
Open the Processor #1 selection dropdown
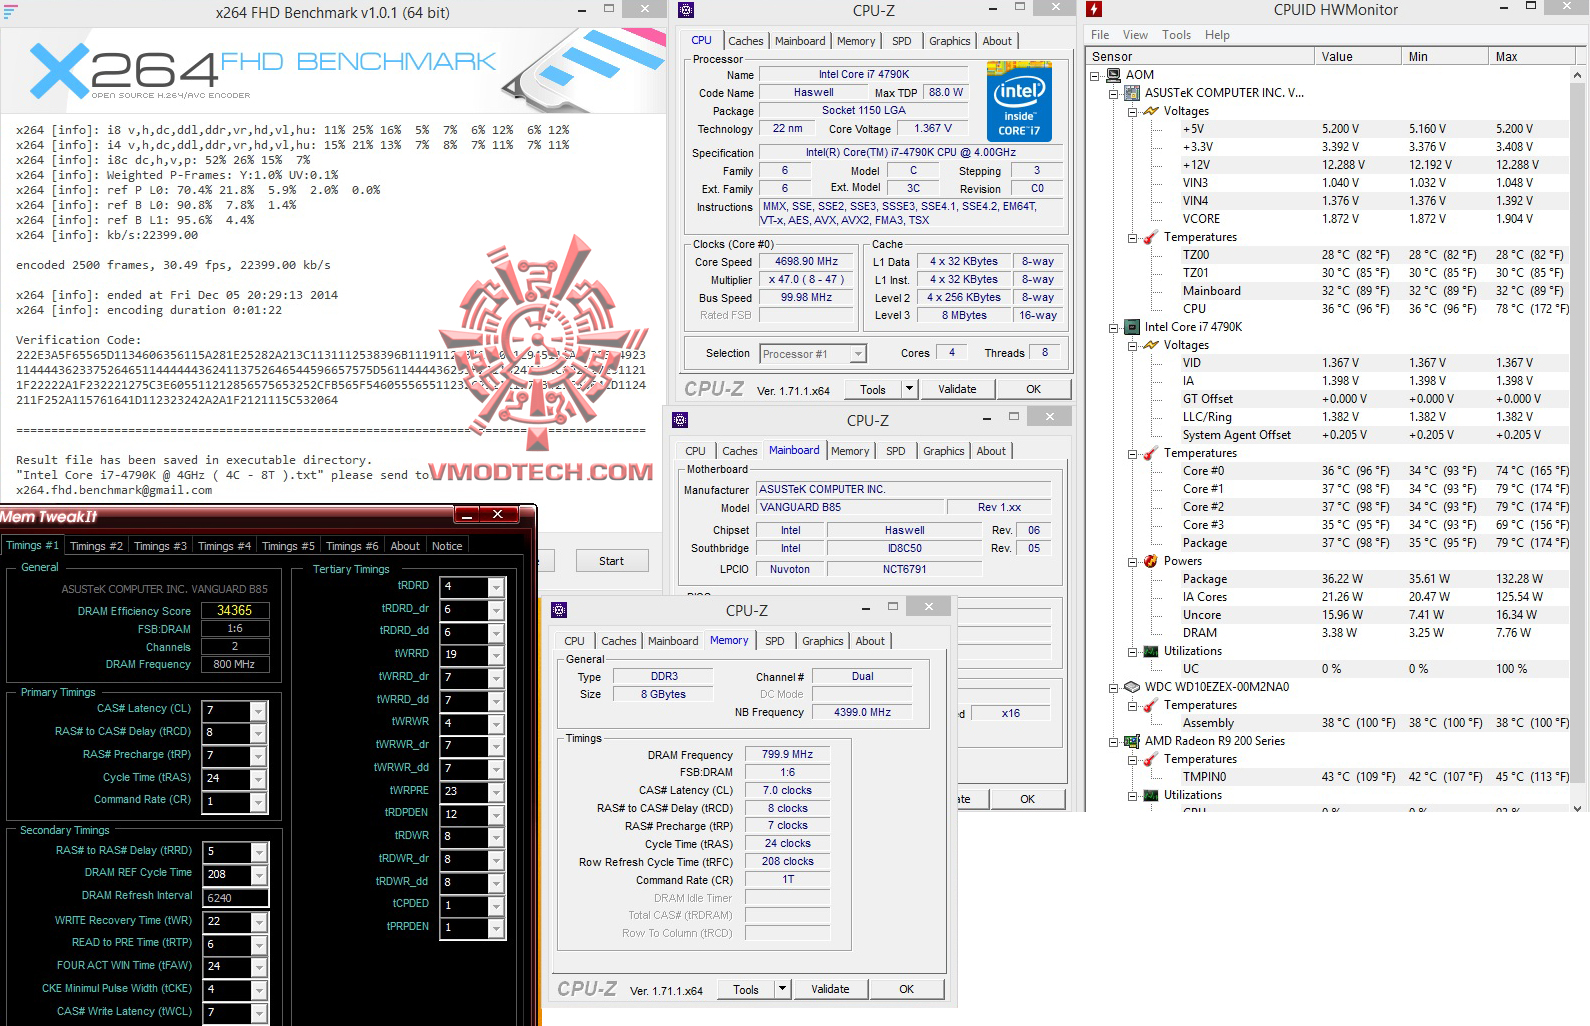pos(857,354)
